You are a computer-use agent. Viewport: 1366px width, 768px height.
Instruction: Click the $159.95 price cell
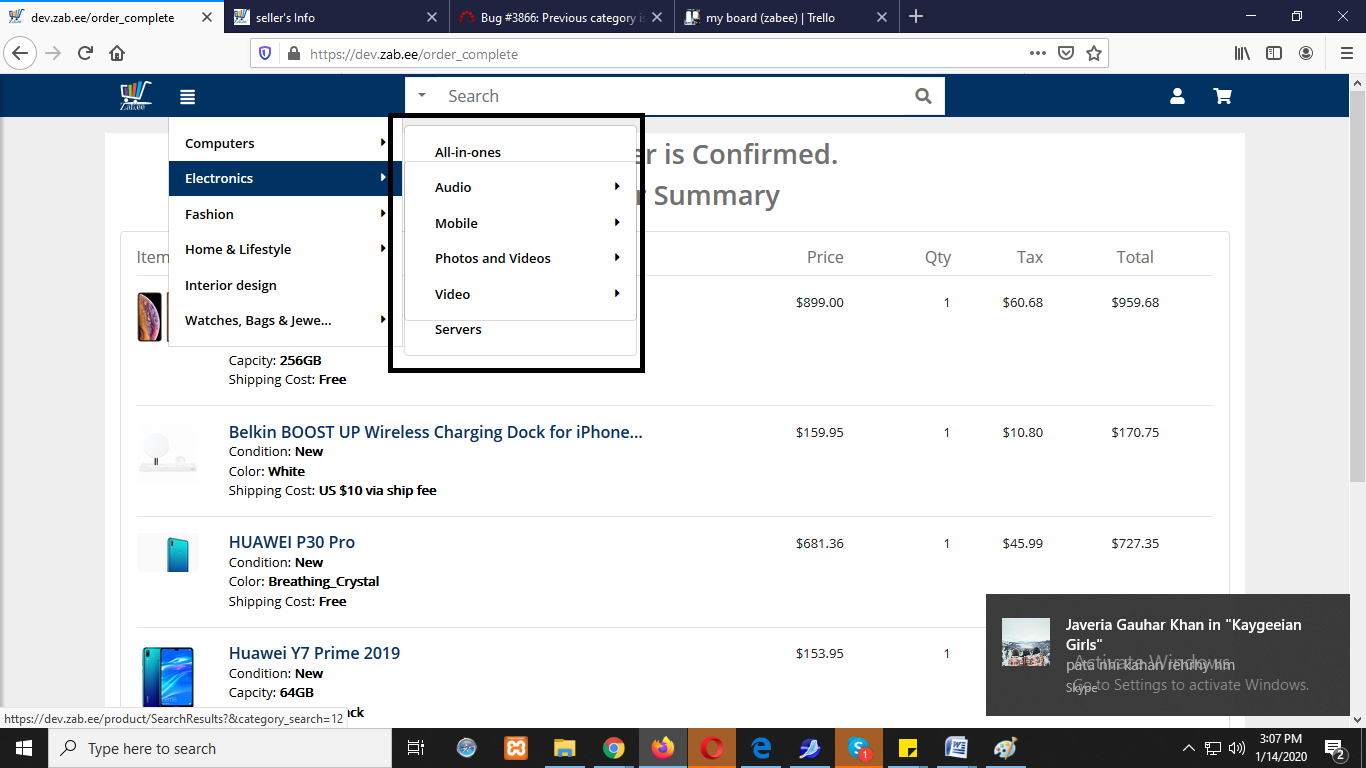[820, 433]
